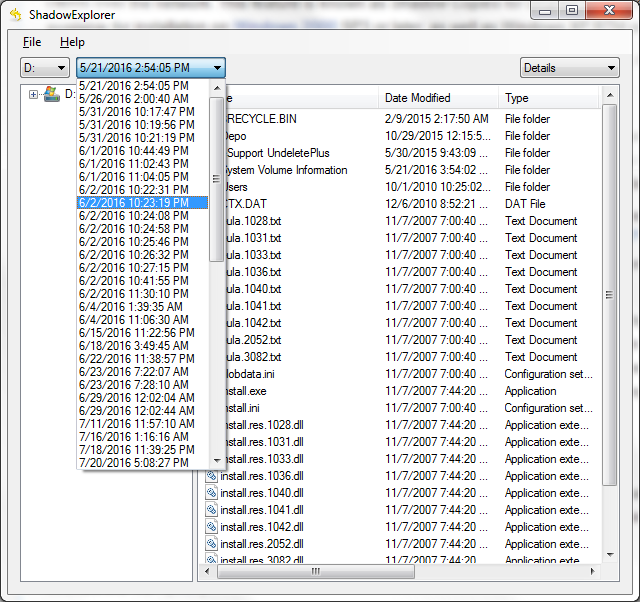Select snapshot 6/1/2016 11:04:05 PM

[x=142, y=177]
